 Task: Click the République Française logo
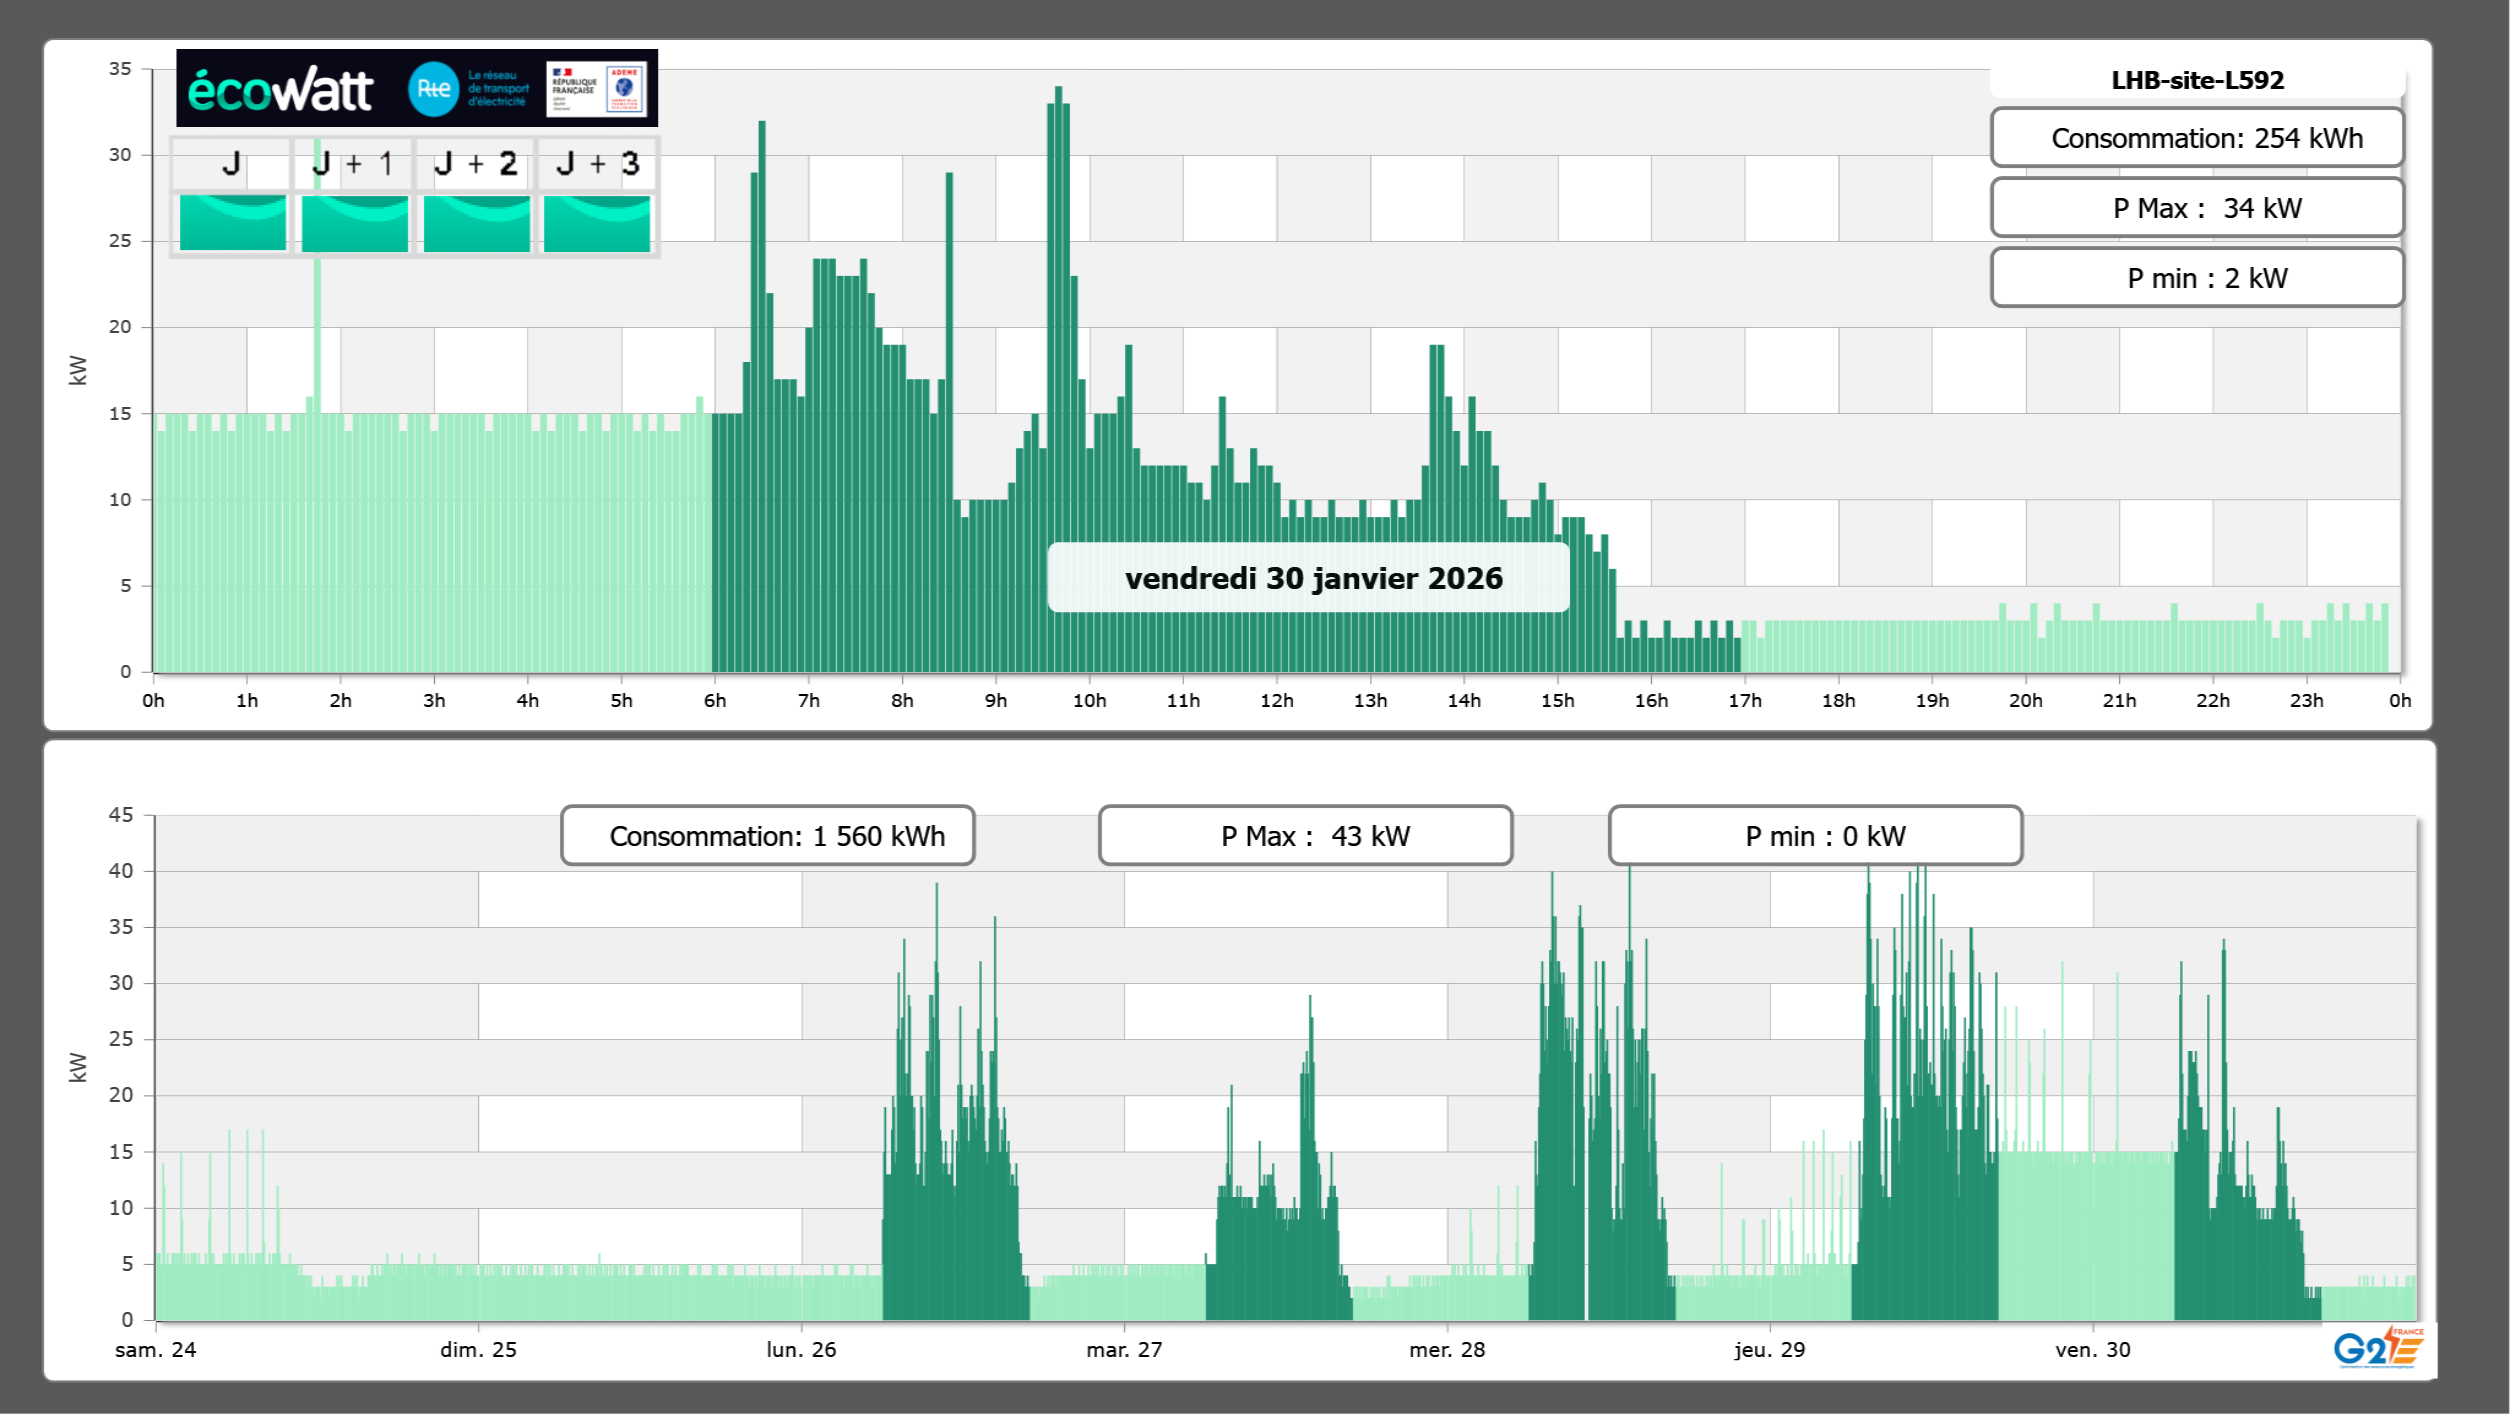(574, 89)
